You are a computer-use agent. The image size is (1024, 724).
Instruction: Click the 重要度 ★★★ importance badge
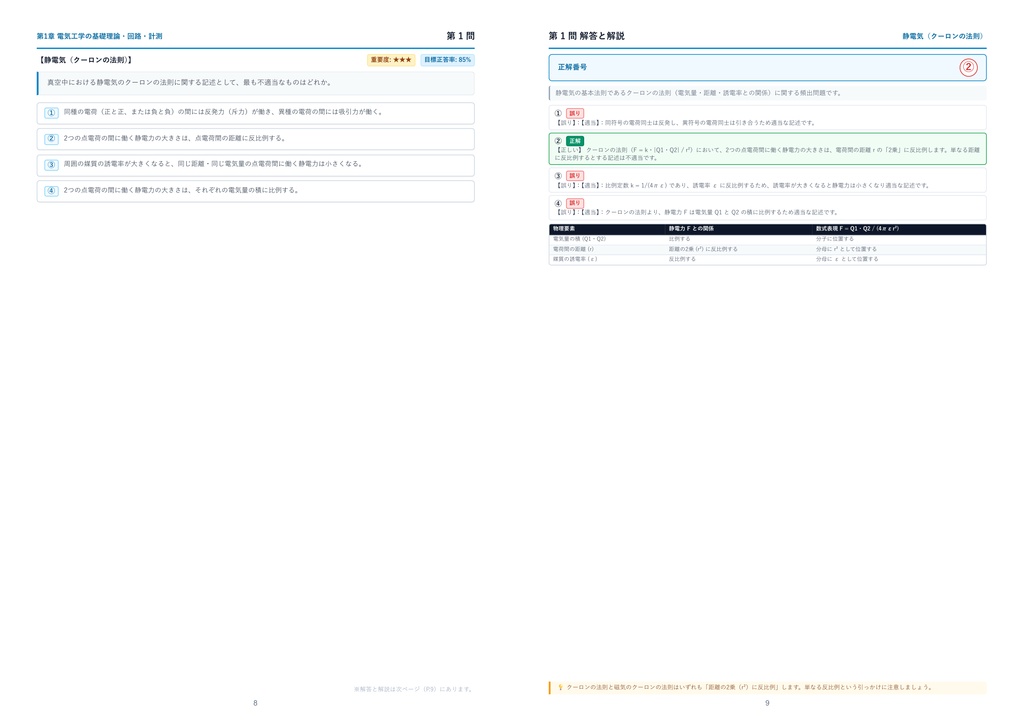click(x=391, y=60)
